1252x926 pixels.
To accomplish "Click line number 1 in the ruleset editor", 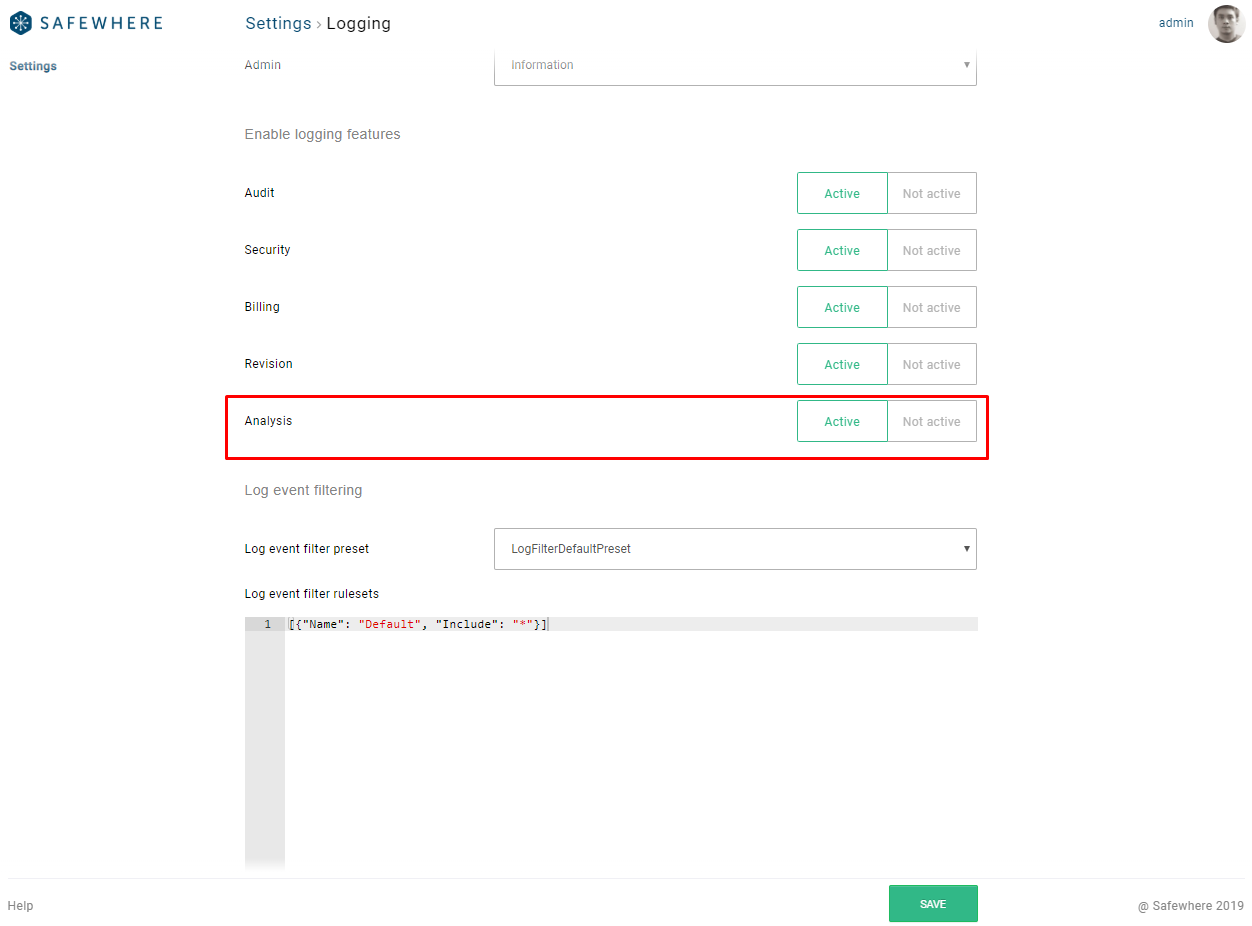I will (x=265, y=623).
